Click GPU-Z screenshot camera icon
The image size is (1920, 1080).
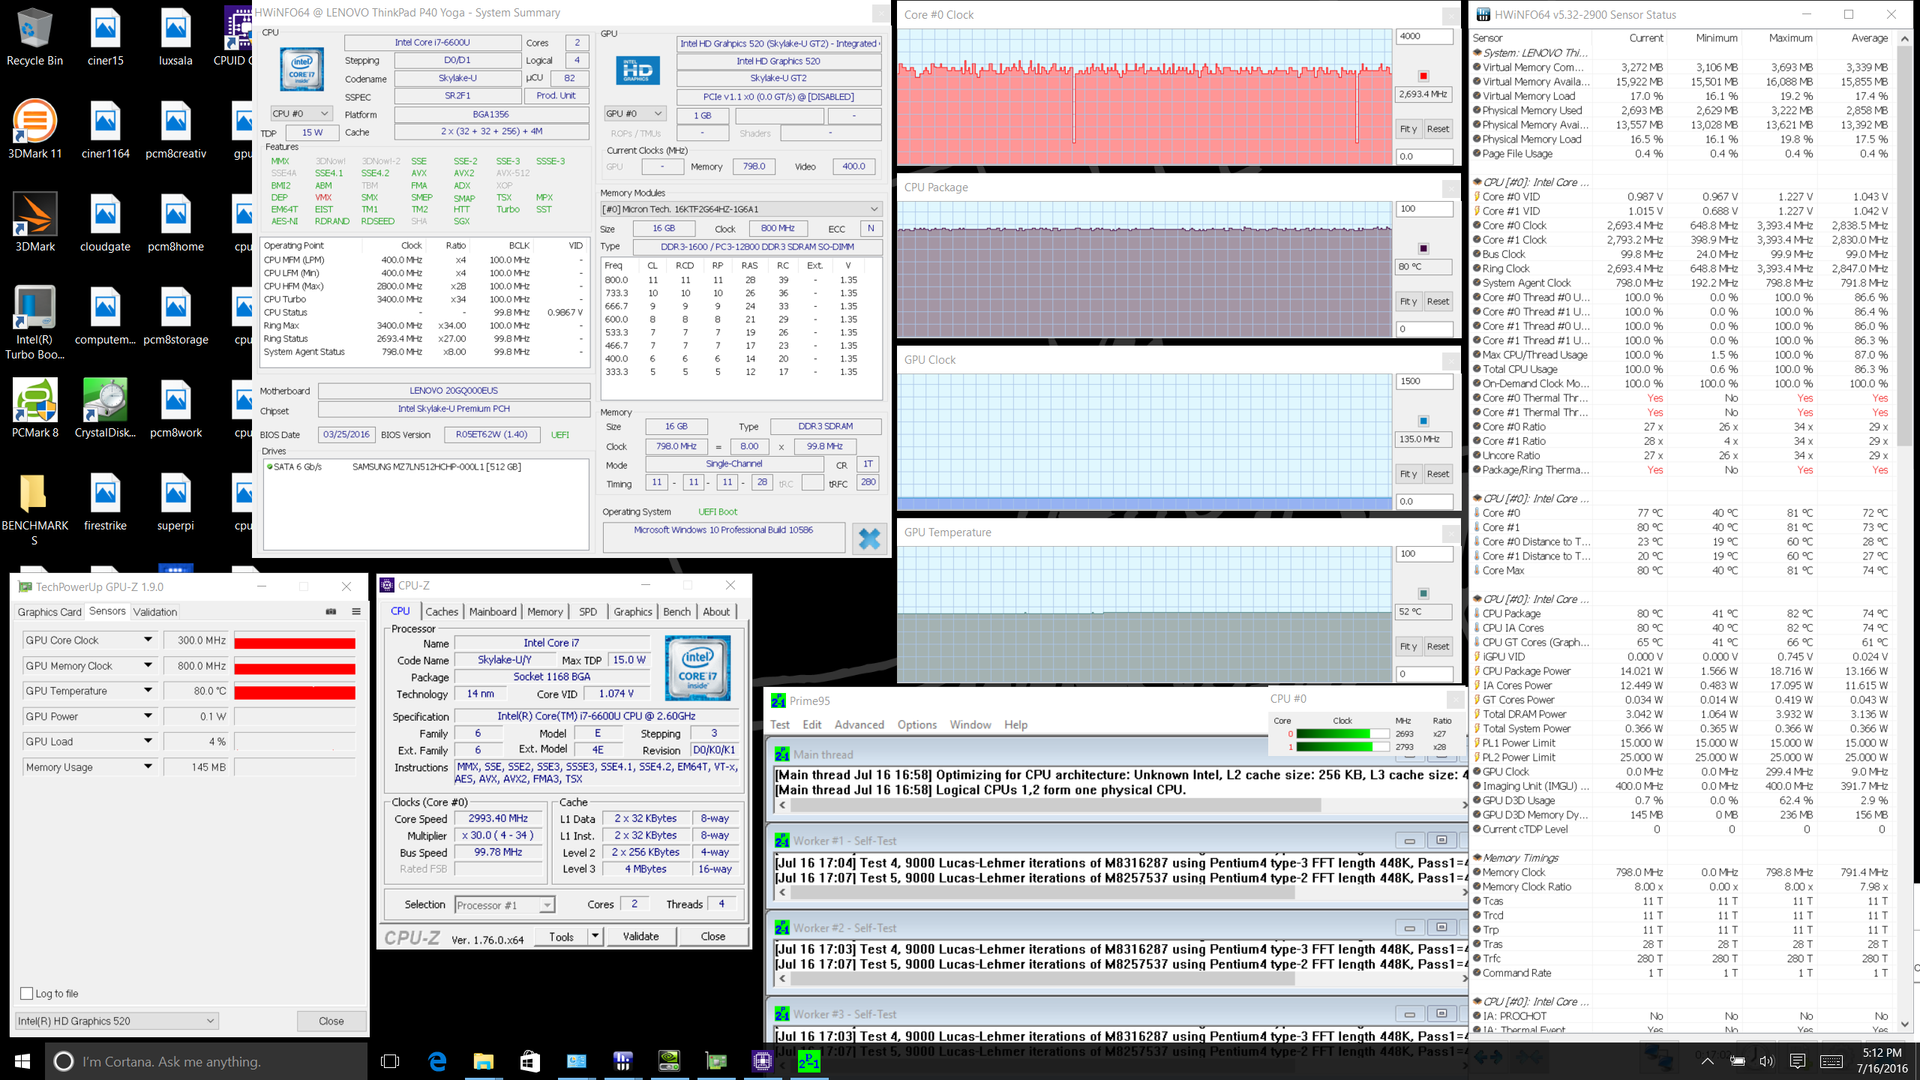pos(331,611)
